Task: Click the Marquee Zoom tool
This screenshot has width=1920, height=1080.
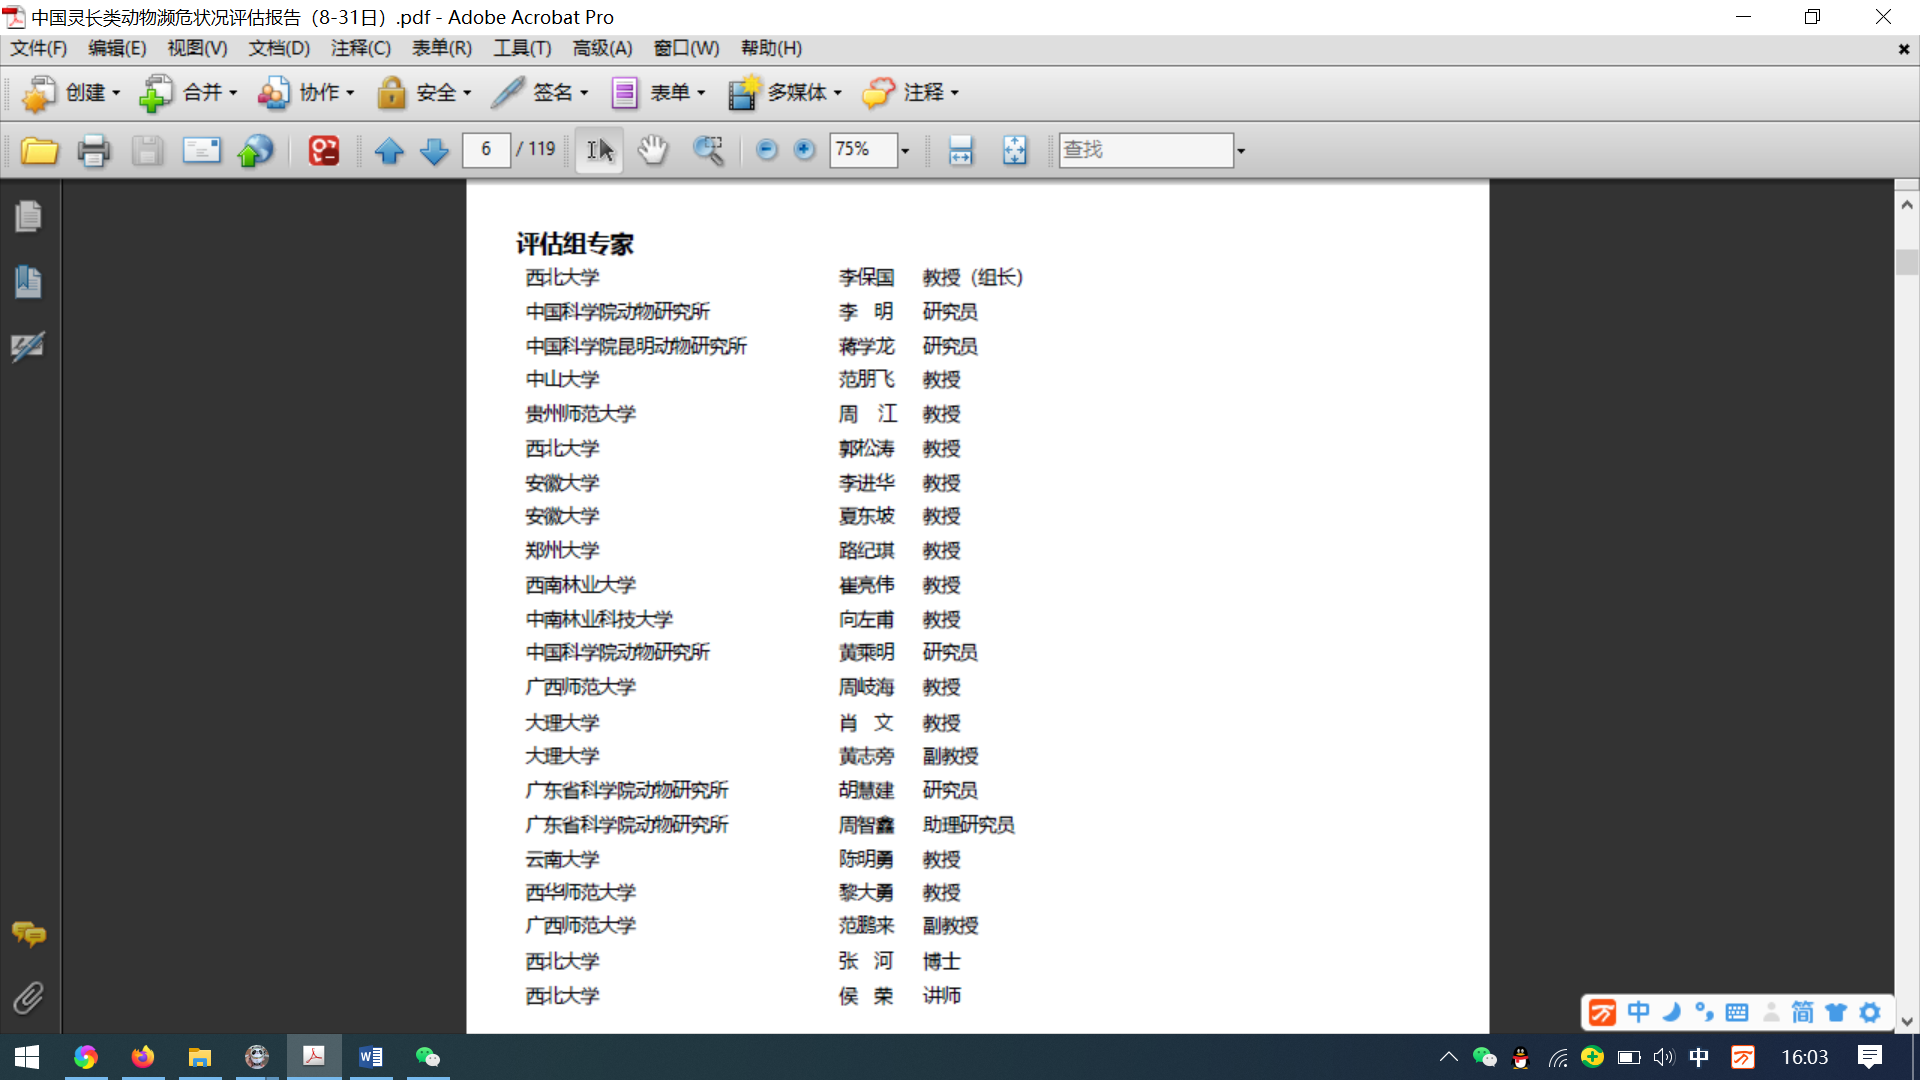Action: pyautogui.click(x=708, y=151)
